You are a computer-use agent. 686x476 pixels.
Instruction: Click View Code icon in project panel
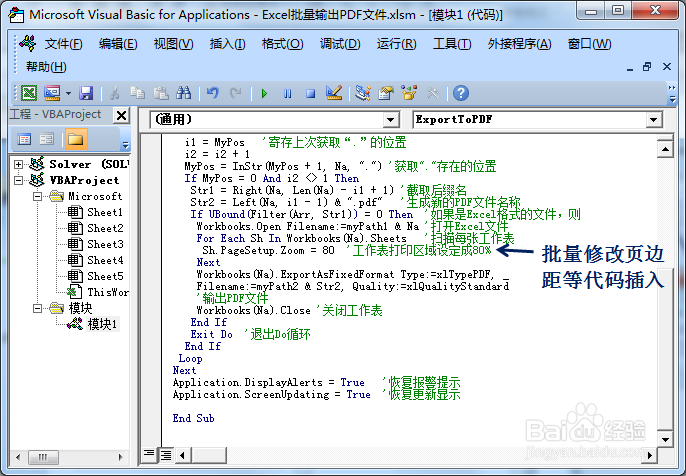click(24, 139)
